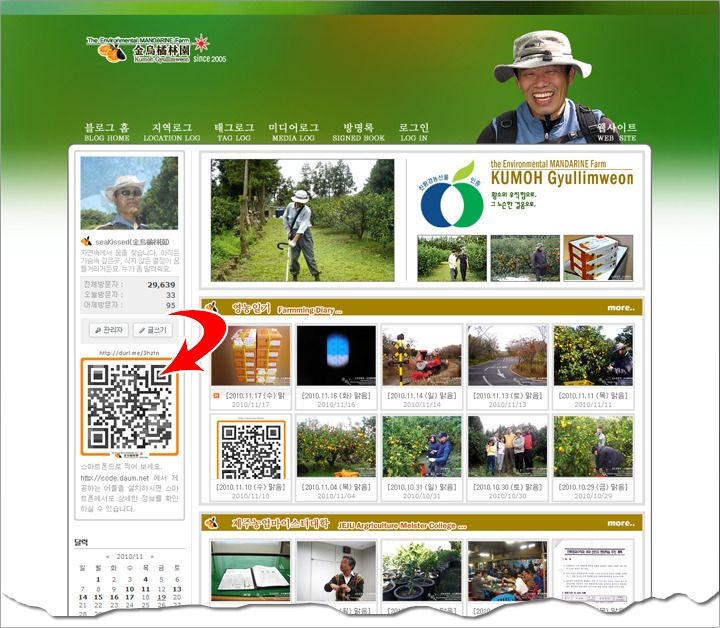
Task: Open banner photo of person in mandarin orchard
Action: 525,258
